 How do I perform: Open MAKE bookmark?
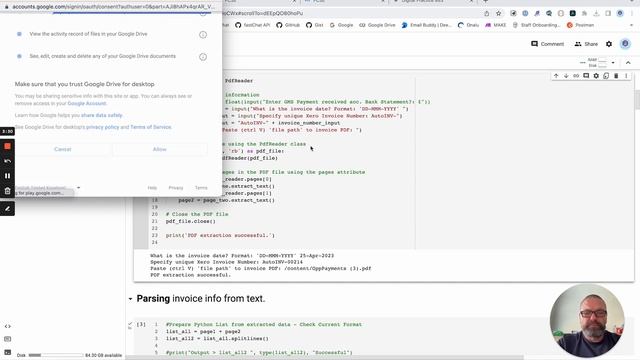pyautogui.click(x=496, y=25)
